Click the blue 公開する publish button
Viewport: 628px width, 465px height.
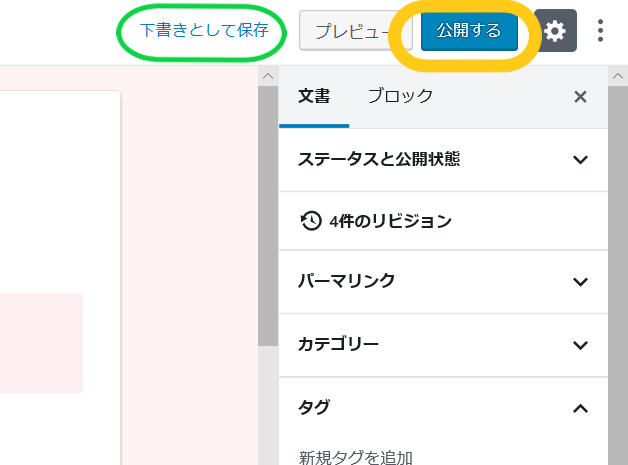pos(469,30)
